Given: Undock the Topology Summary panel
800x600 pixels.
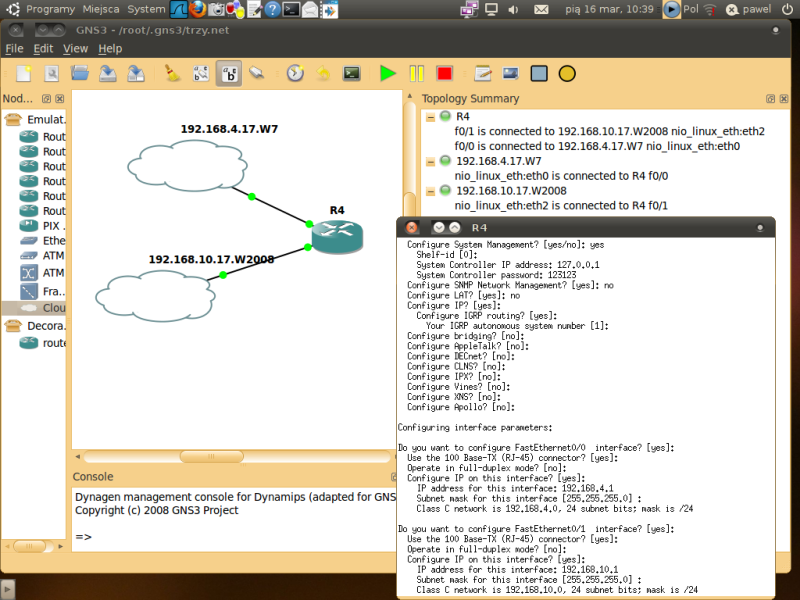Looking at the screenshot, I should pos(770,98).
